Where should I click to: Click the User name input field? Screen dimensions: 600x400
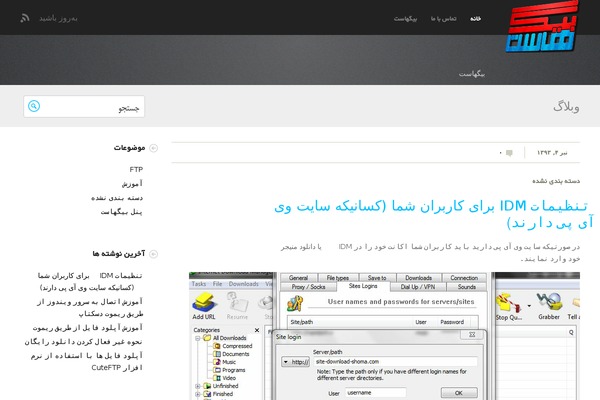[375, 393]
